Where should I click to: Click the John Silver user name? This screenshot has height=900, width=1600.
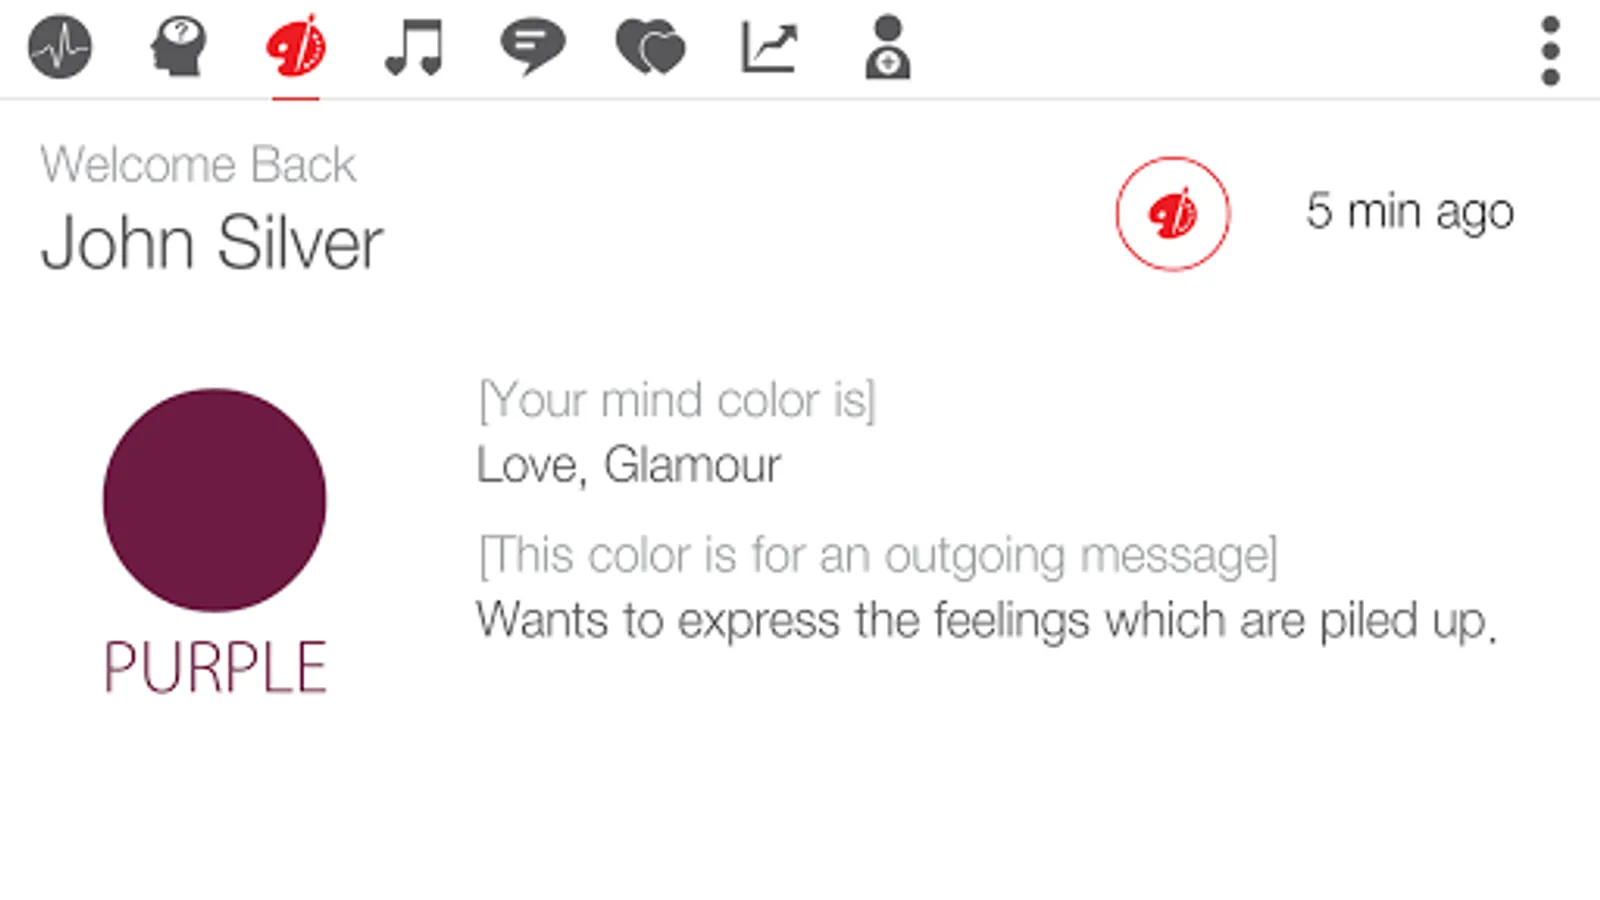[212, 243]
